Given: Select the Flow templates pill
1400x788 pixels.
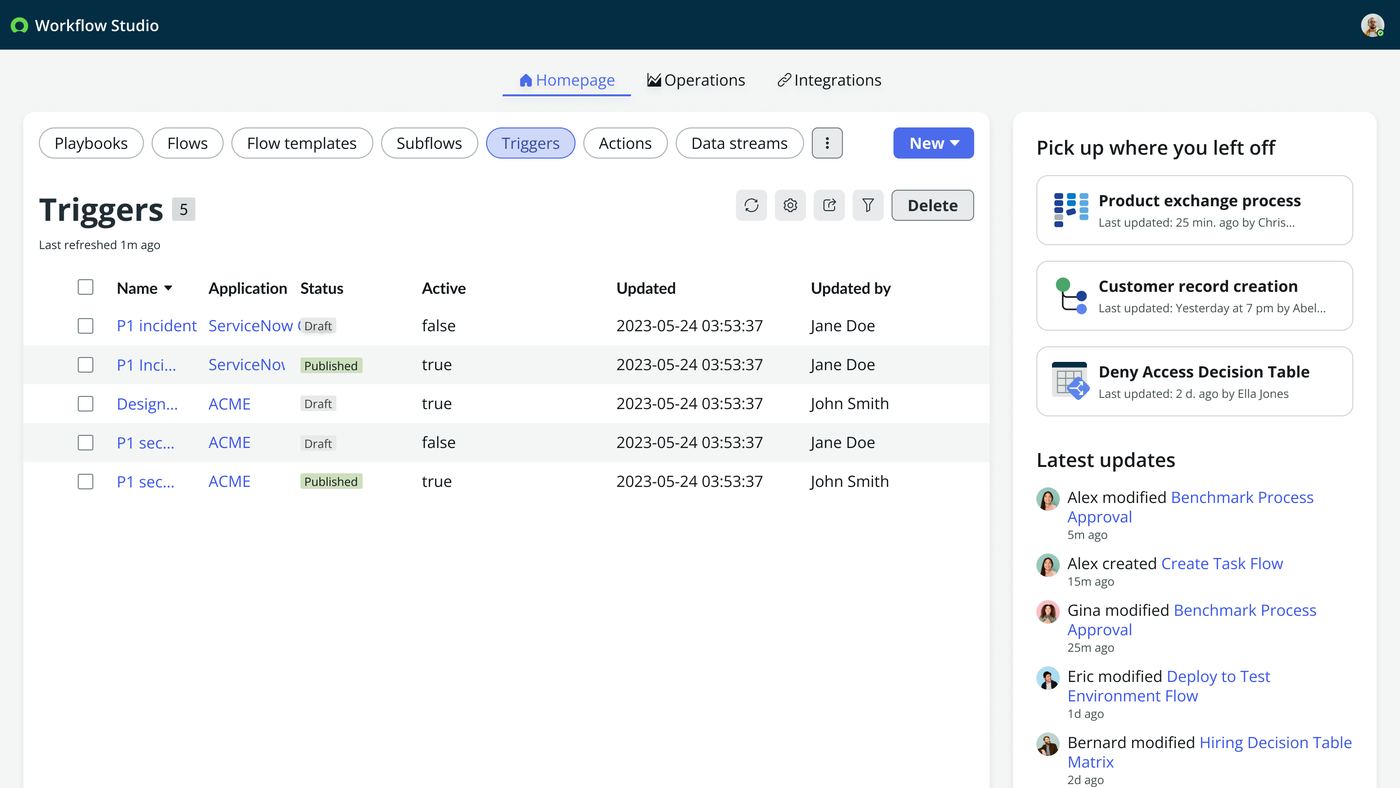Looking at the screenshot, I should tap(302, 143).
